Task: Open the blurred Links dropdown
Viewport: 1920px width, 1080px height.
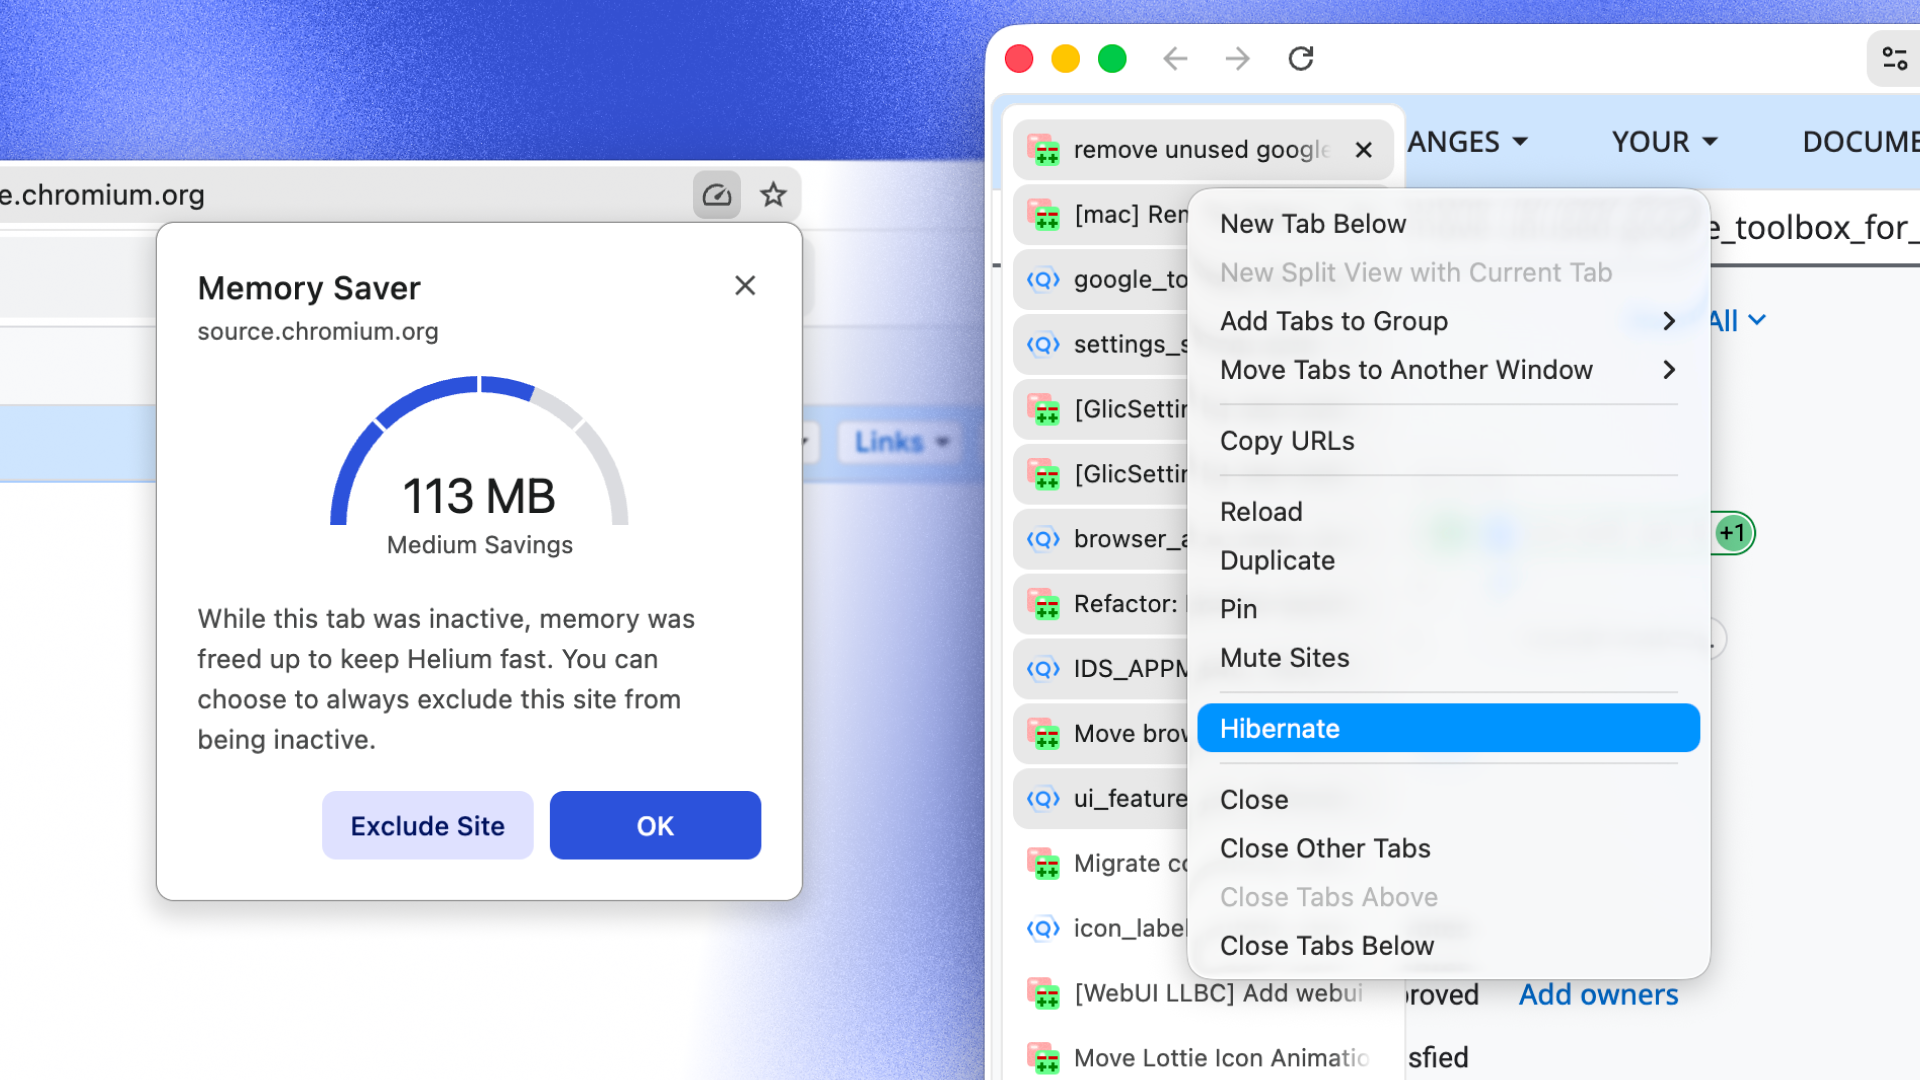Action: coord(902,442)
